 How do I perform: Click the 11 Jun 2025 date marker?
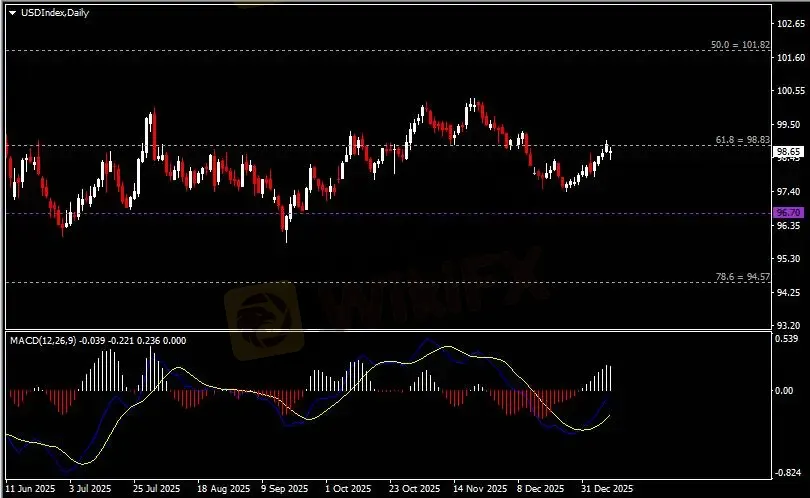tap(28, 490)
